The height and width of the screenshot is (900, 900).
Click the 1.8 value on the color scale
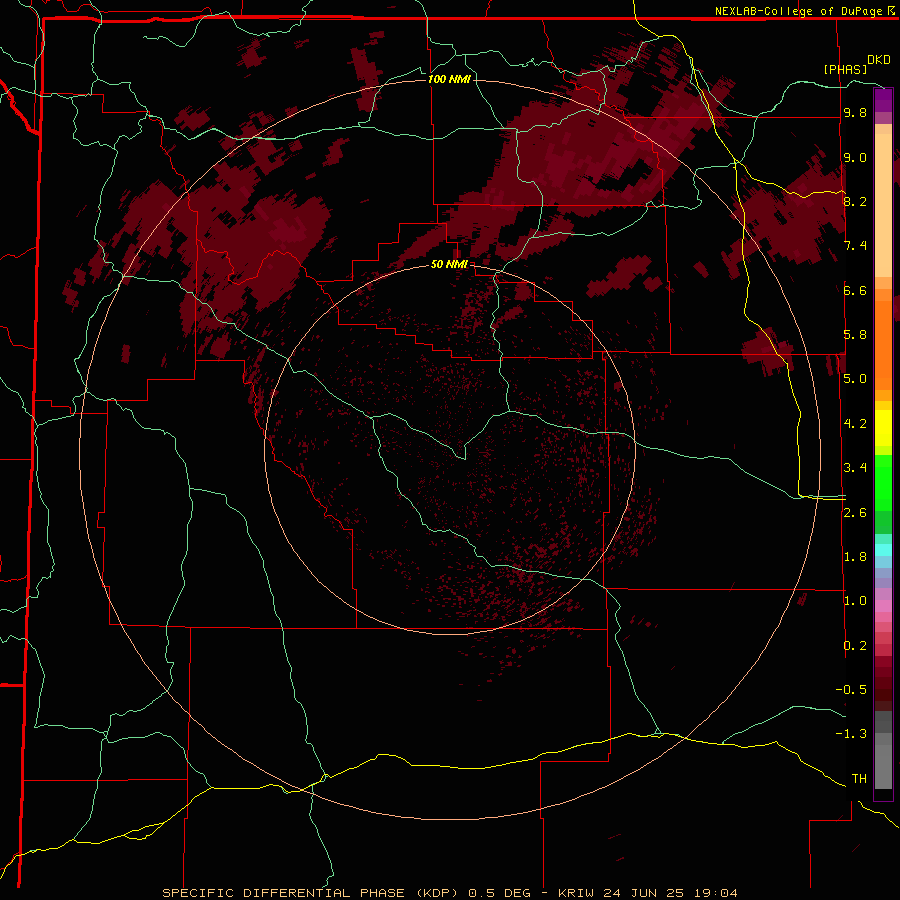pyautogui.click(x=855, y=557)
